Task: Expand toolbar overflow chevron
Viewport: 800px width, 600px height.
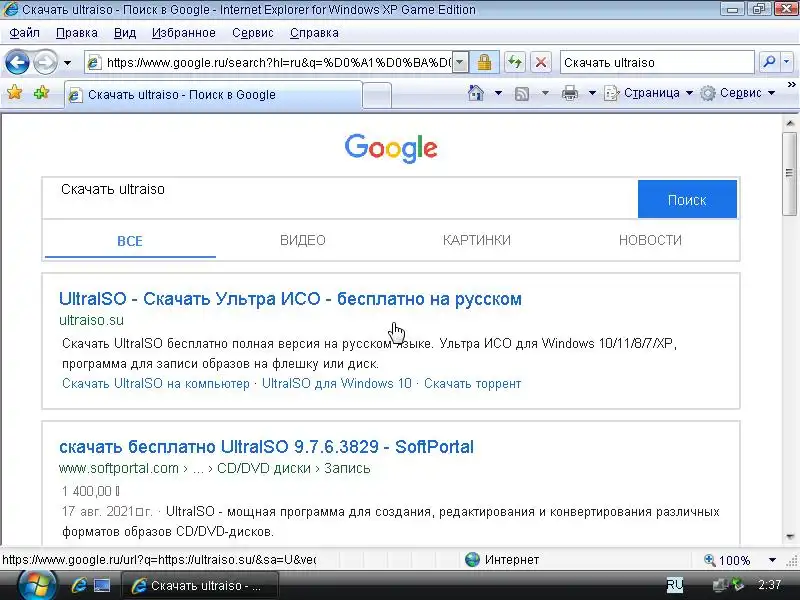Action: [791, 84]
